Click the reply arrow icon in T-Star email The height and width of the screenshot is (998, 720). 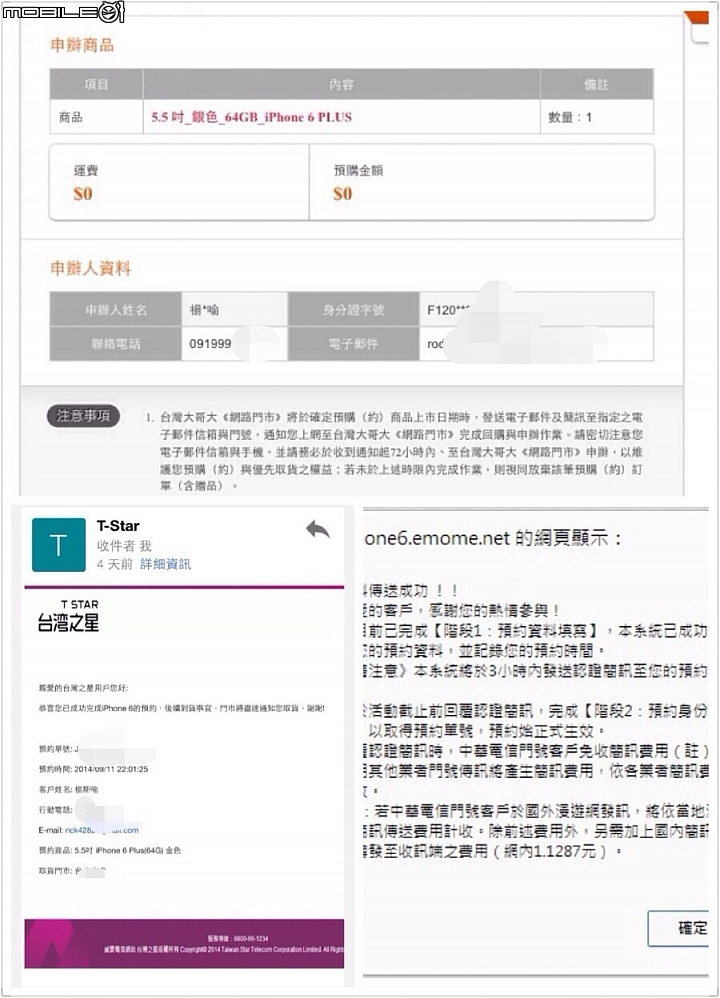click(318, 530)
